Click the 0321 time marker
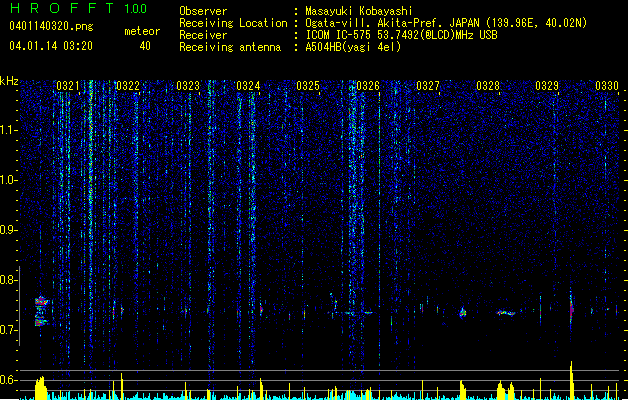The image size is (629, 400). [x=68, y=85]
